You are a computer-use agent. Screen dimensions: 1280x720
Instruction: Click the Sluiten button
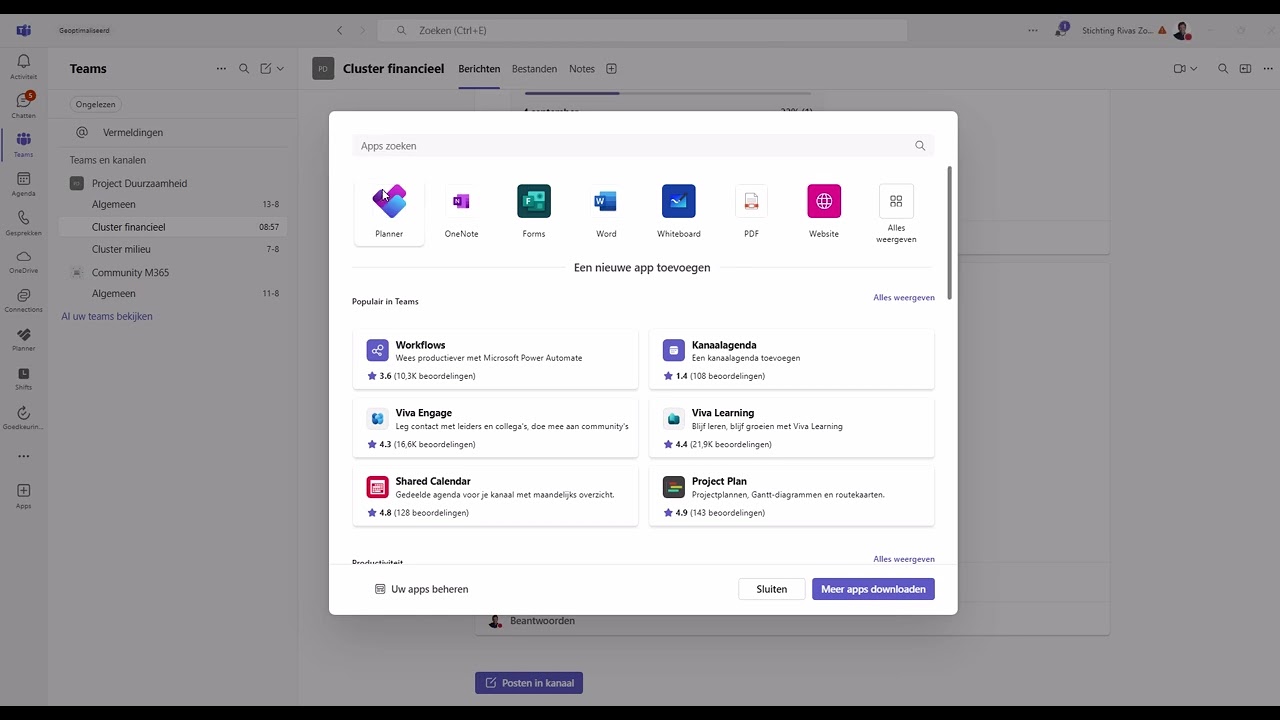(772, 589)
